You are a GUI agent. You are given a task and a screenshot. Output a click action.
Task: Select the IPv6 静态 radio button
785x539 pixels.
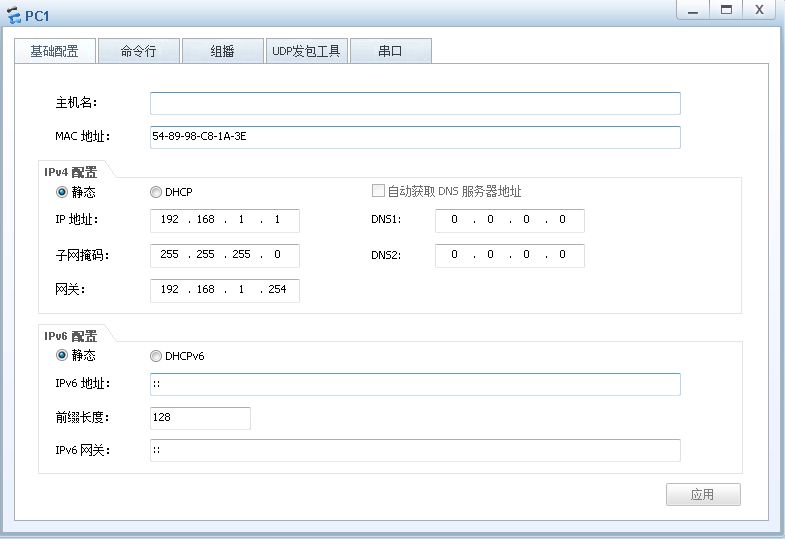click(x=62, y=355)
